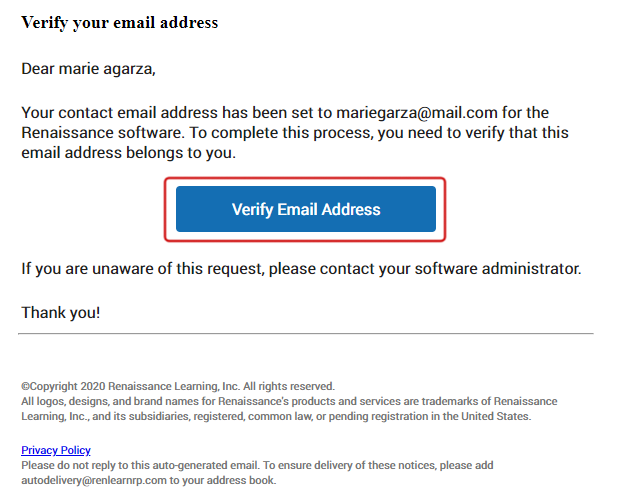Click the 'Renaissance software' text in body
This screenshot has height=499, width=623.
103,133
